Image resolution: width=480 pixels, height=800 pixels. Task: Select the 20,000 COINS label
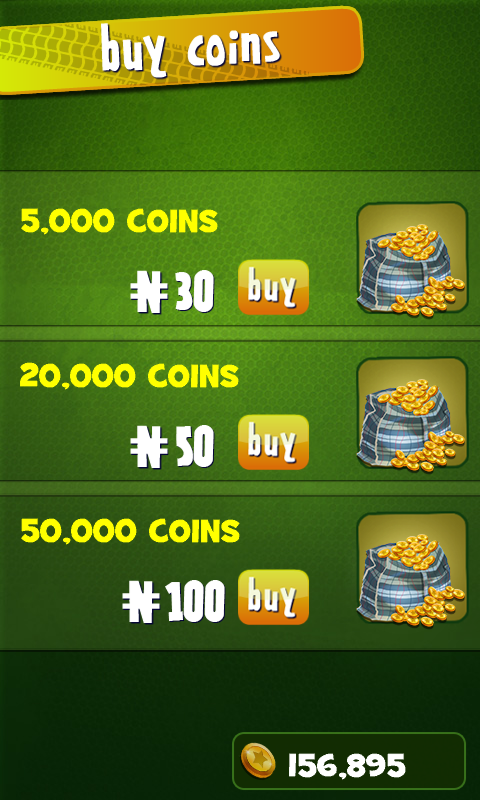pyautogui.click(x=129, y=376)
